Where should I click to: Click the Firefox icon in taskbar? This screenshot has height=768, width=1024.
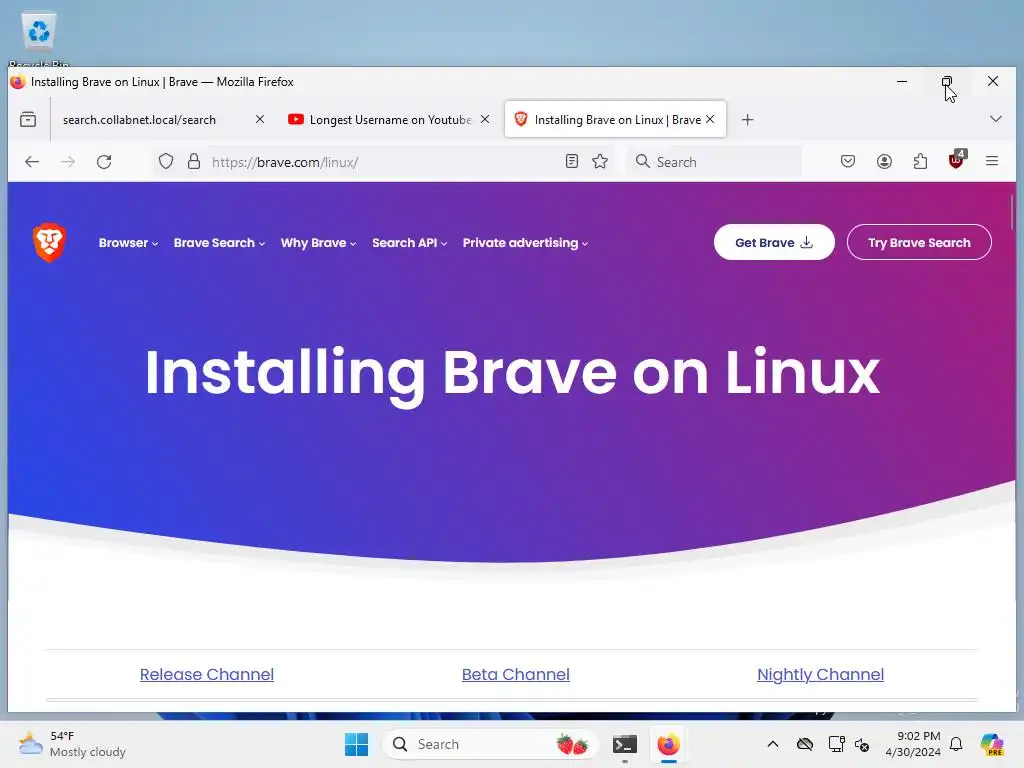click(669, 744)
